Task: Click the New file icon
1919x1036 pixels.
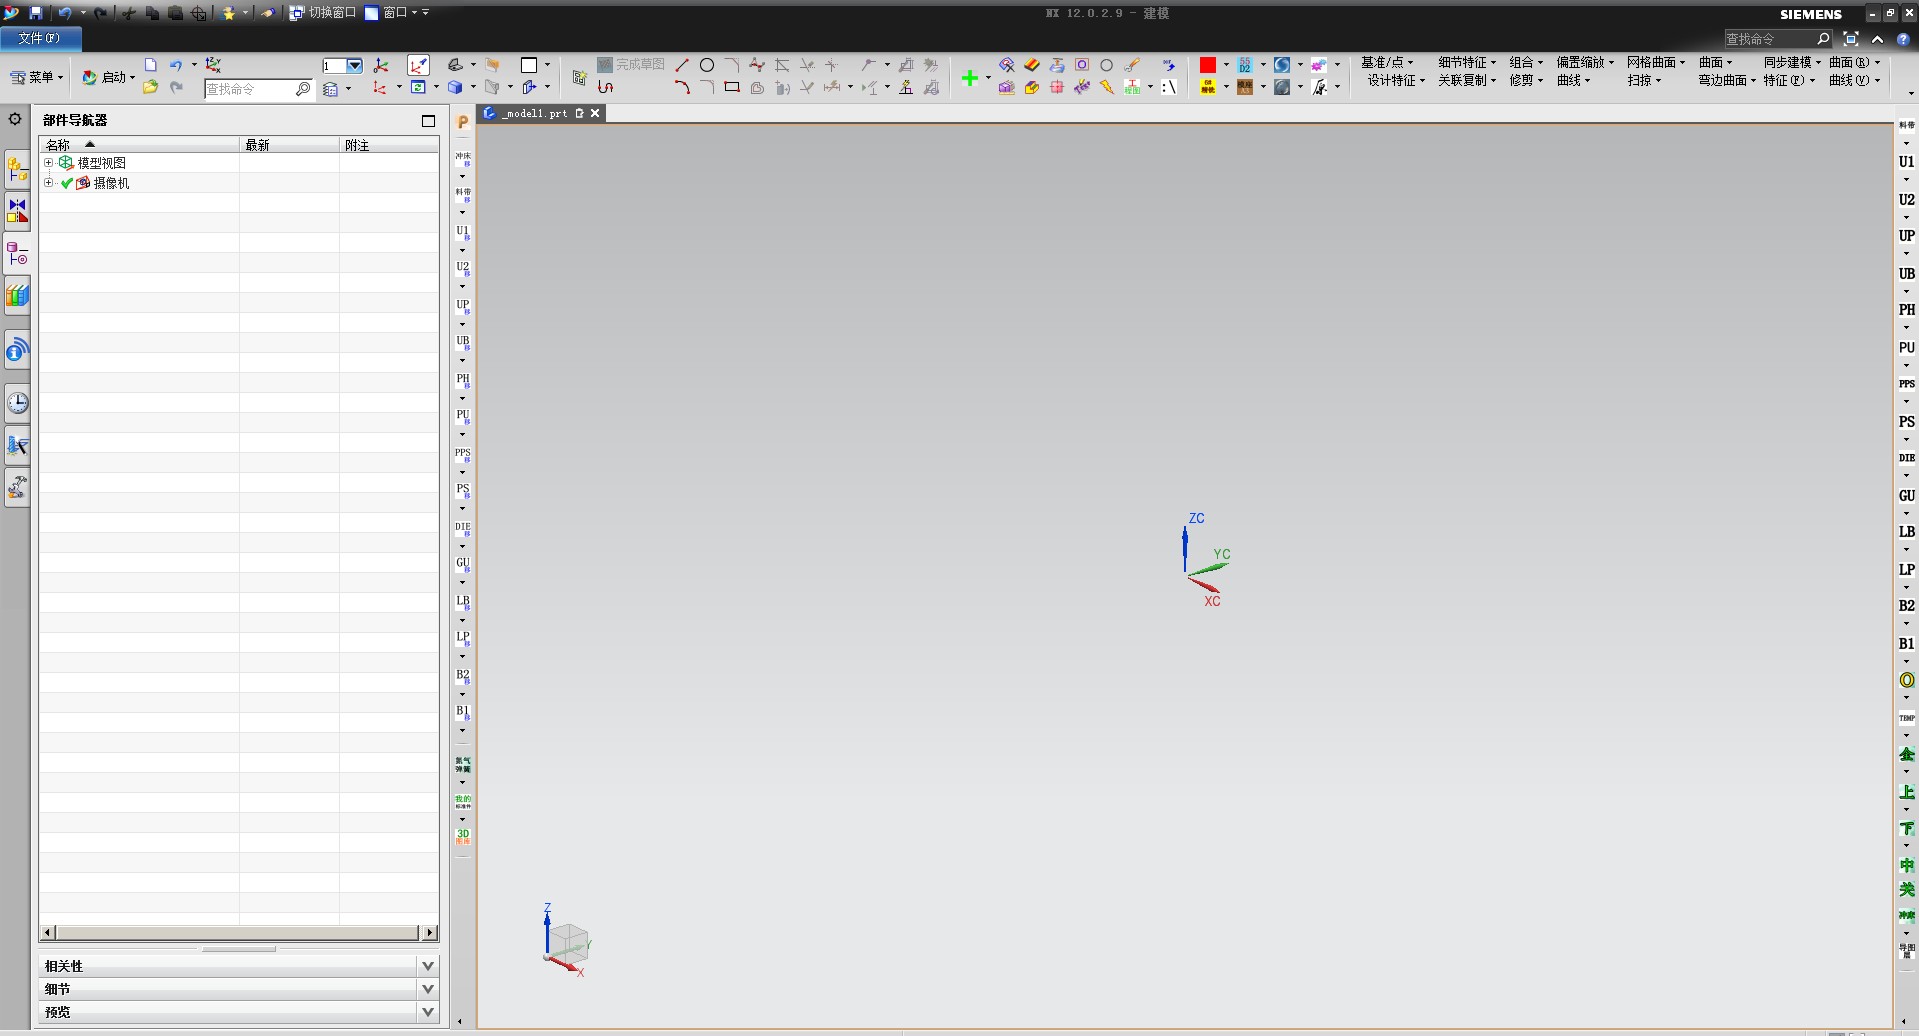Action: [151, 65]
